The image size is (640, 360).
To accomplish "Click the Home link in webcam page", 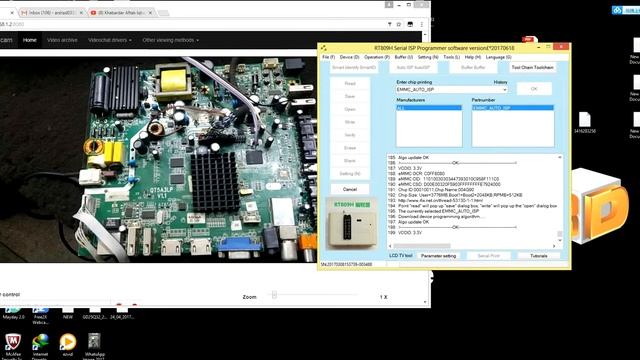I will [30, 40].
